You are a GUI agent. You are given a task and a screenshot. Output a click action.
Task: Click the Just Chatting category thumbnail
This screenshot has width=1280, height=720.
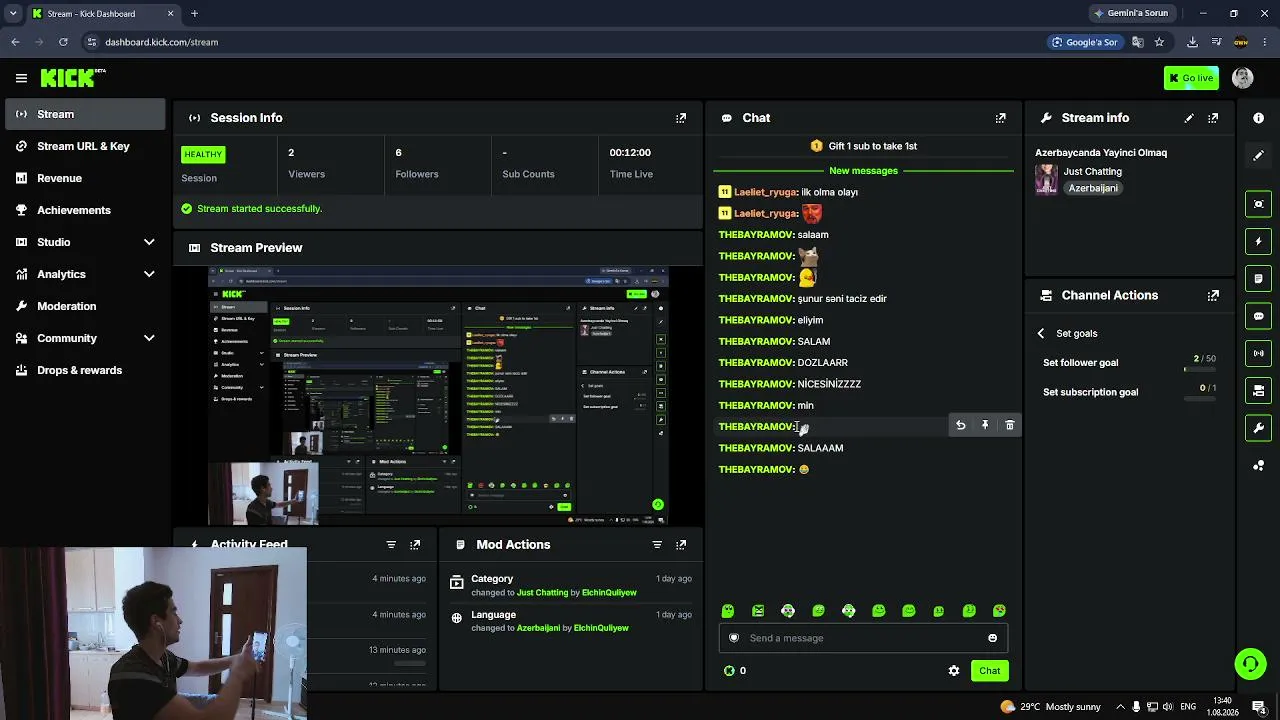click(1046, 179)
